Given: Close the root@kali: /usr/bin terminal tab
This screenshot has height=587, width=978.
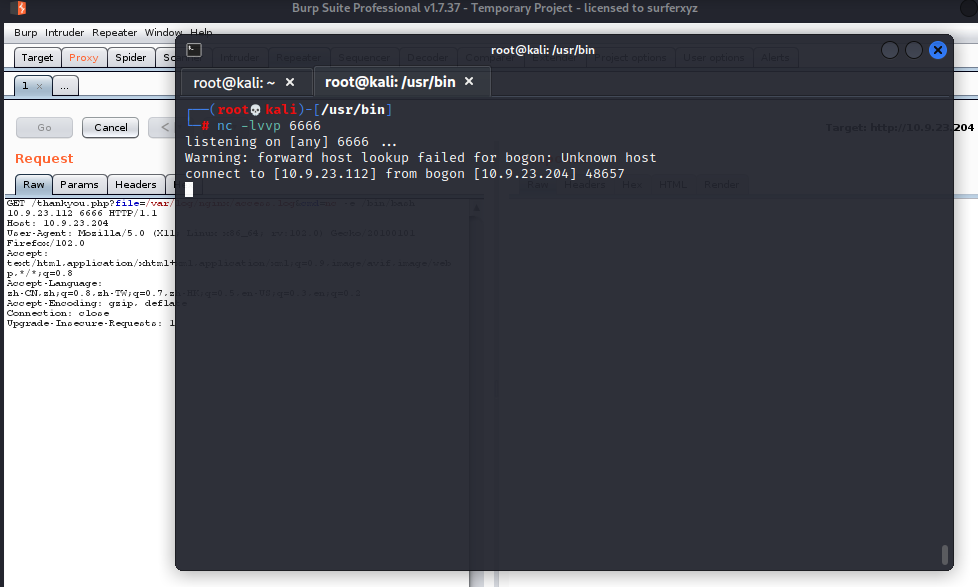Looking at the screenshot, I should click(x=469, y=81).
